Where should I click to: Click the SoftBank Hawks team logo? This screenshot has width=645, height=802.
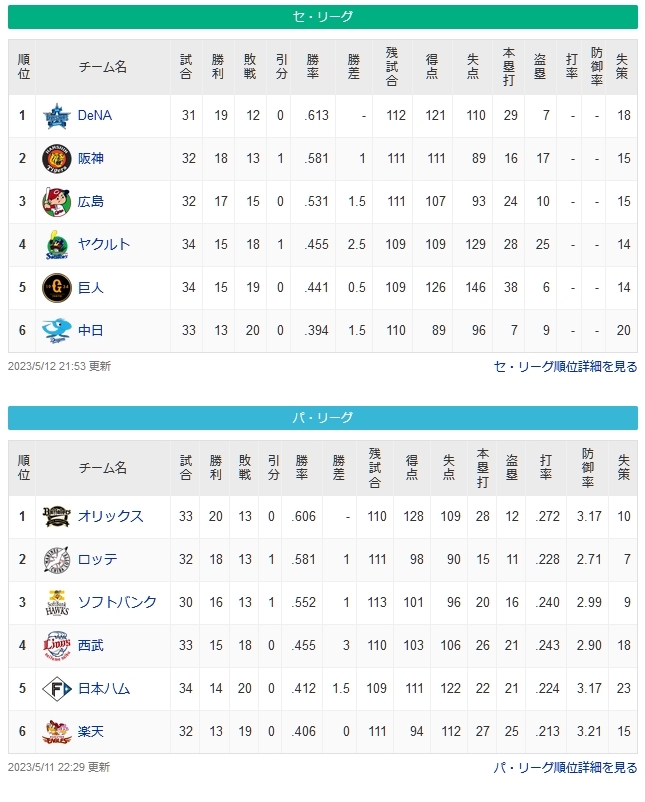pos(56,603)
